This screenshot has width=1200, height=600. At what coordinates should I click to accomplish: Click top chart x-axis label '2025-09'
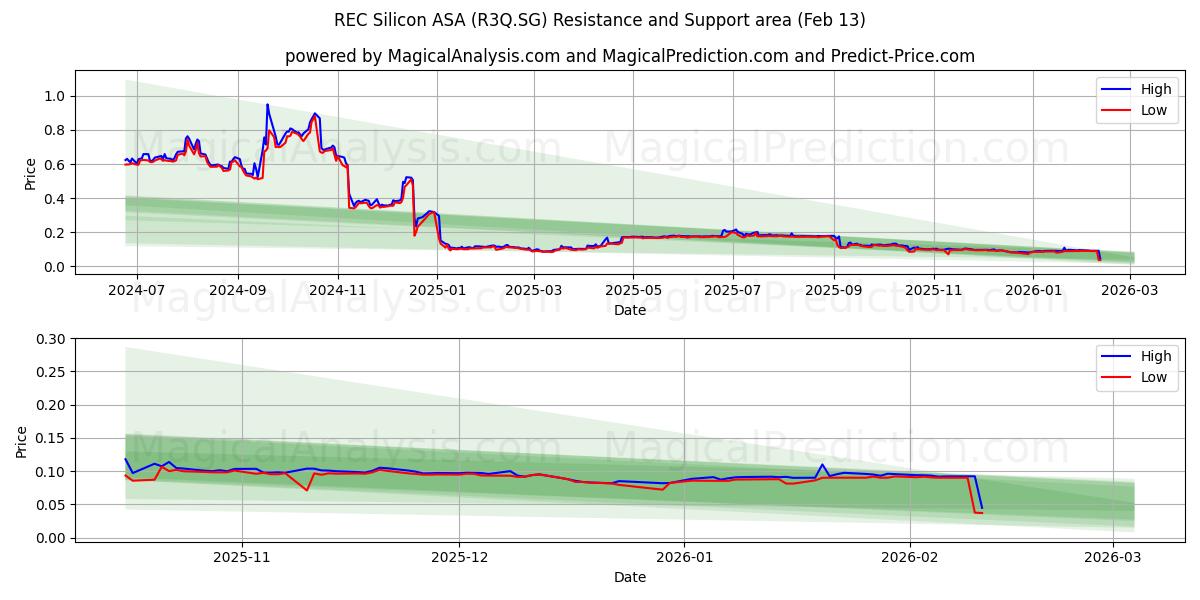point(834,290)
